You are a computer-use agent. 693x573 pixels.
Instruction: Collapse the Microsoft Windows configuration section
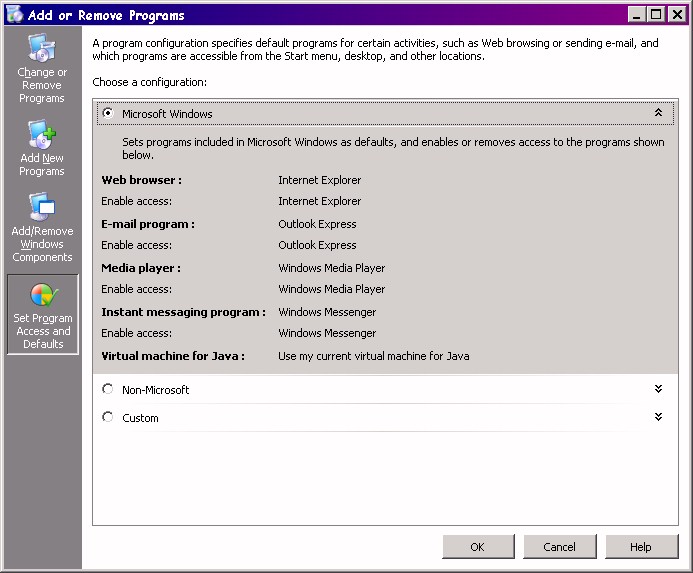pos(658,113)
